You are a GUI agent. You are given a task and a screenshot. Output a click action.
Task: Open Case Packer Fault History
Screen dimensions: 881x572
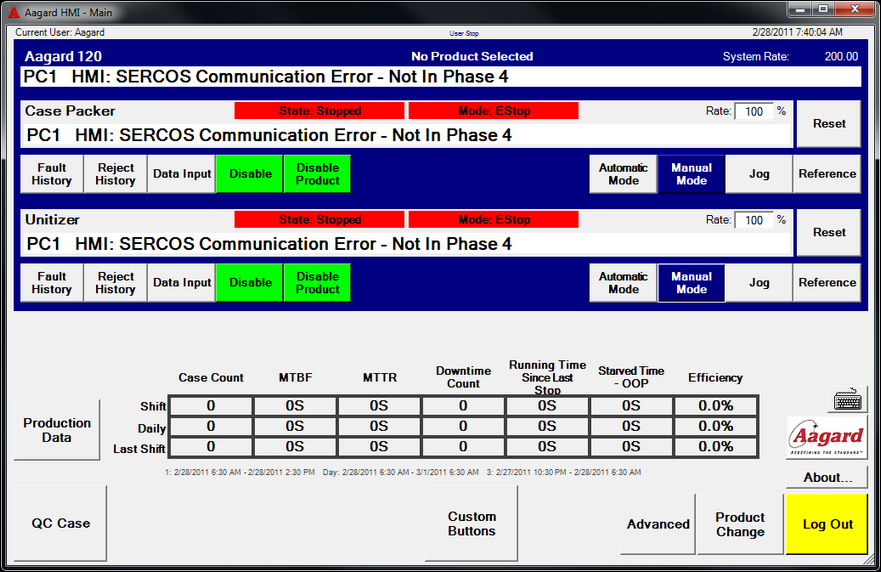pos(52,174)
